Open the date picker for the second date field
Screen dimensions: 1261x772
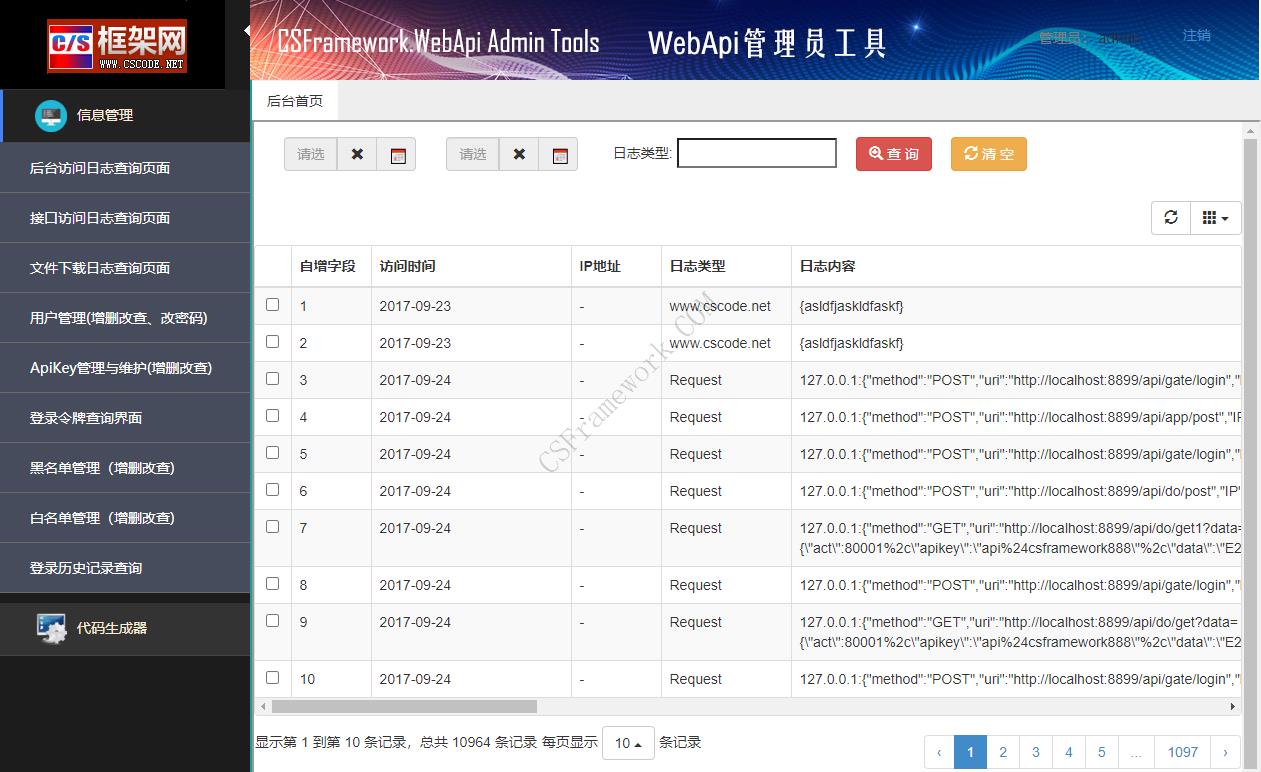pos(559,154)
